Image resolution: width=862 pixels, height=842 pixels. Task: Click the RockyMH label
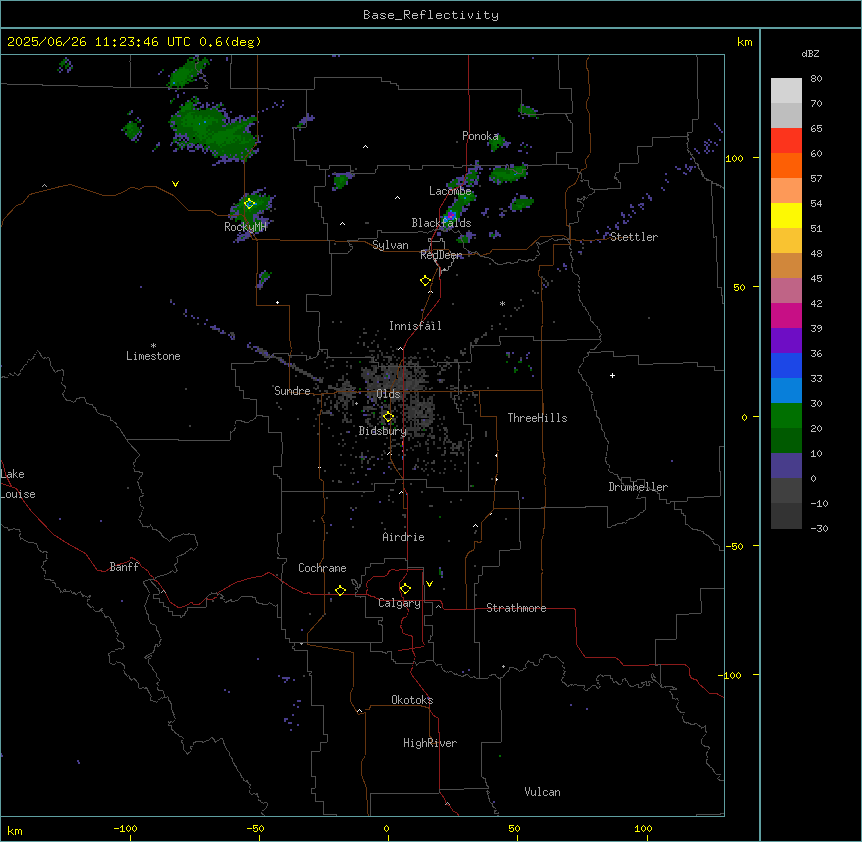pyautogui.click(x=245, y=227)
